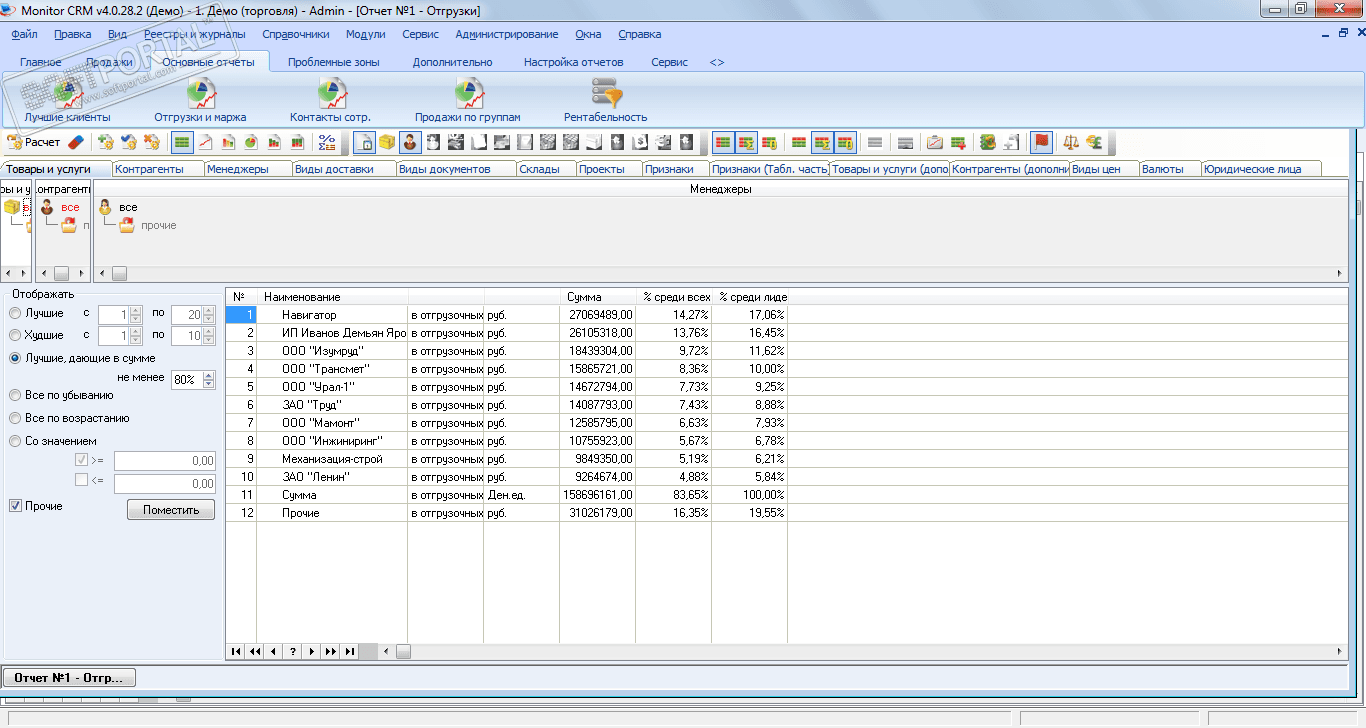
Task: Open the Справочники menu
Action: pos(295,34)
